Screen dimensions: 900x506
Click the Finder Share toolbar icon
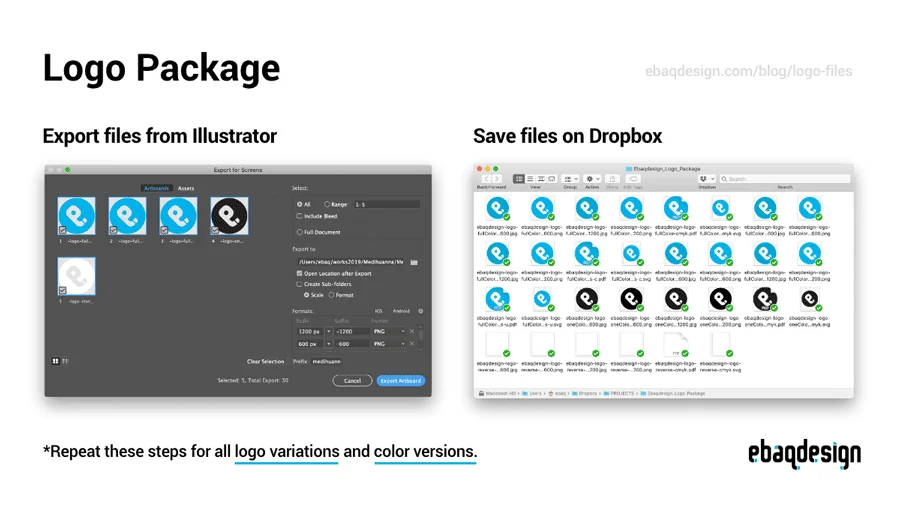tap(612, 179)
